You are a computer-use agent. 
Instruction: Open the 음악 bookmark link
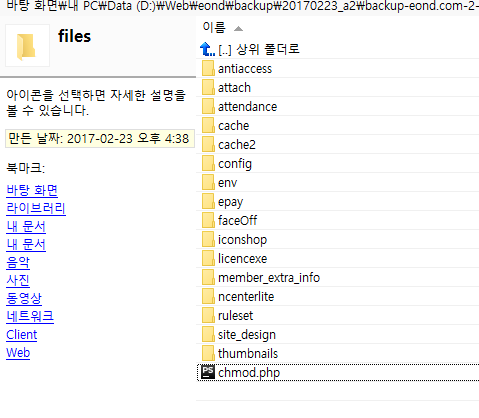18,263
